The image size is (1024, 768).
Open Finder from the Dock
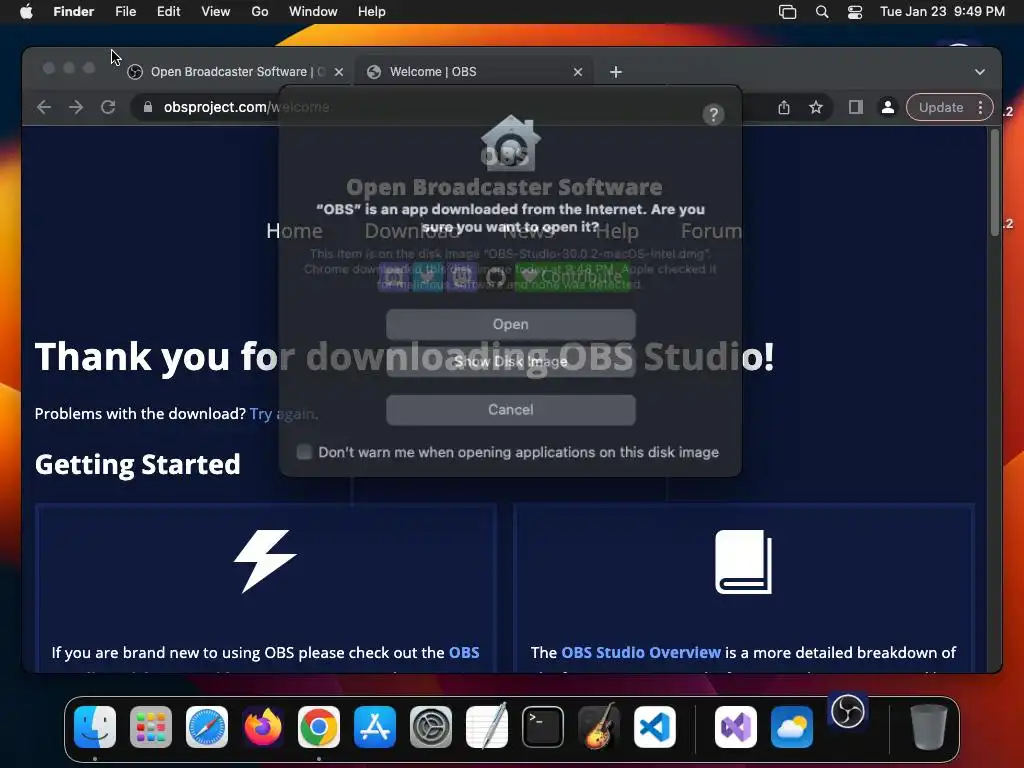[95, 727]
